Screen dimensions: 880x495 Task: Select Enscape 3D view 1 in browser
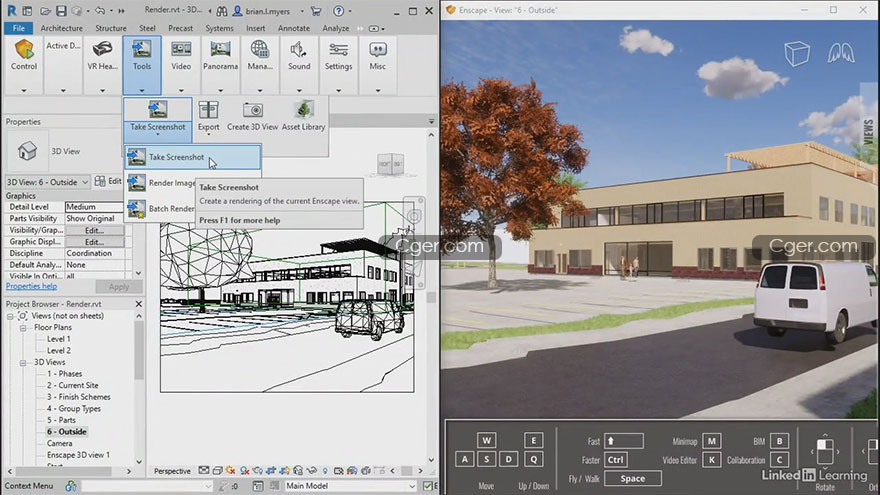click(78, 455)
